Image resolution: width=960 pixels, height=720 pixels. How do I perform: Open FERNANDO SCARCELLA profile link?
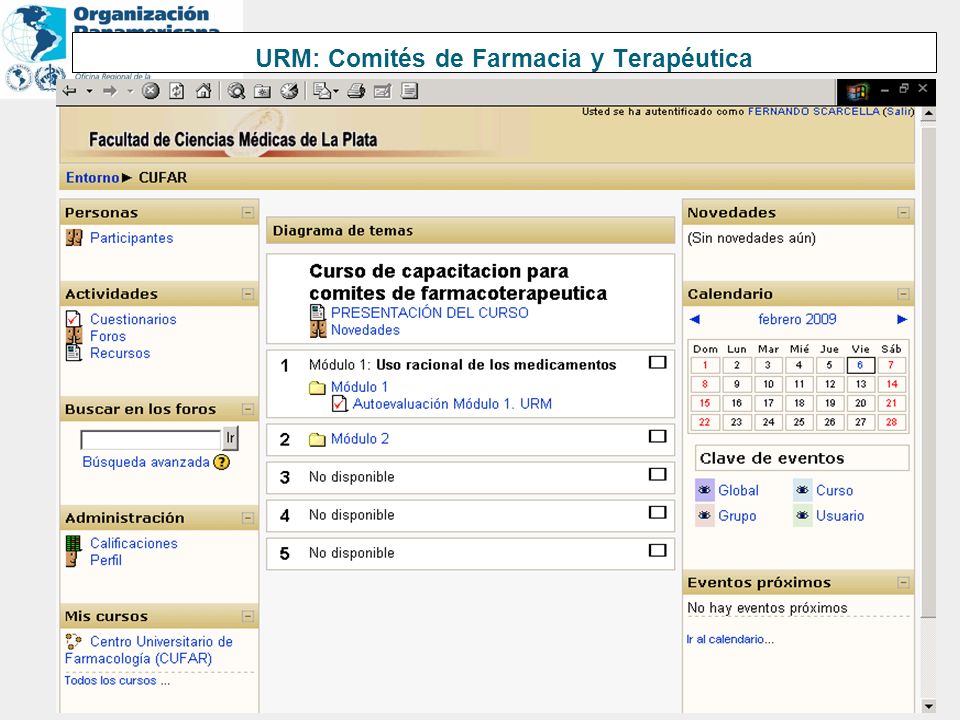[x=813, y=111]
